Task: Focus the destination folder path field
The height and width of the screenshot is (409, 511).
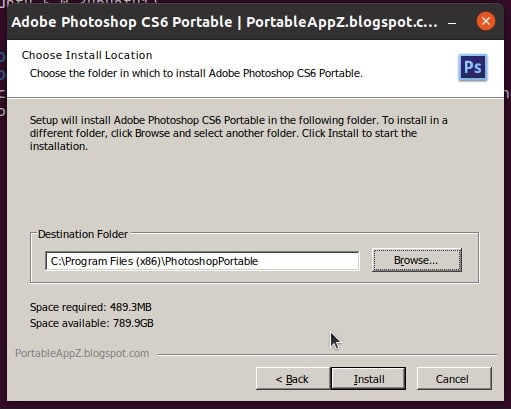Action: pyautogui.click(x=202, y=261)
